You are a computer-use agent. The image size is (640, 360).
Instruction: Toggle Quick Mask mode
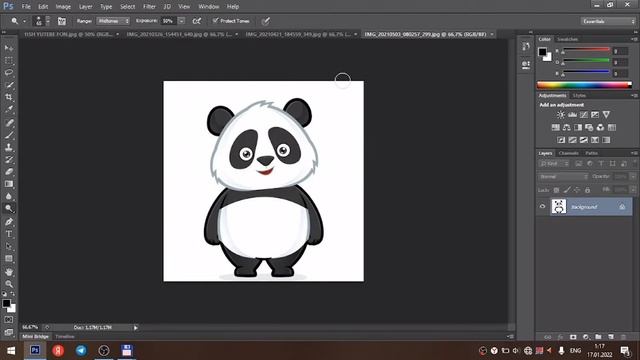[9, 320]
